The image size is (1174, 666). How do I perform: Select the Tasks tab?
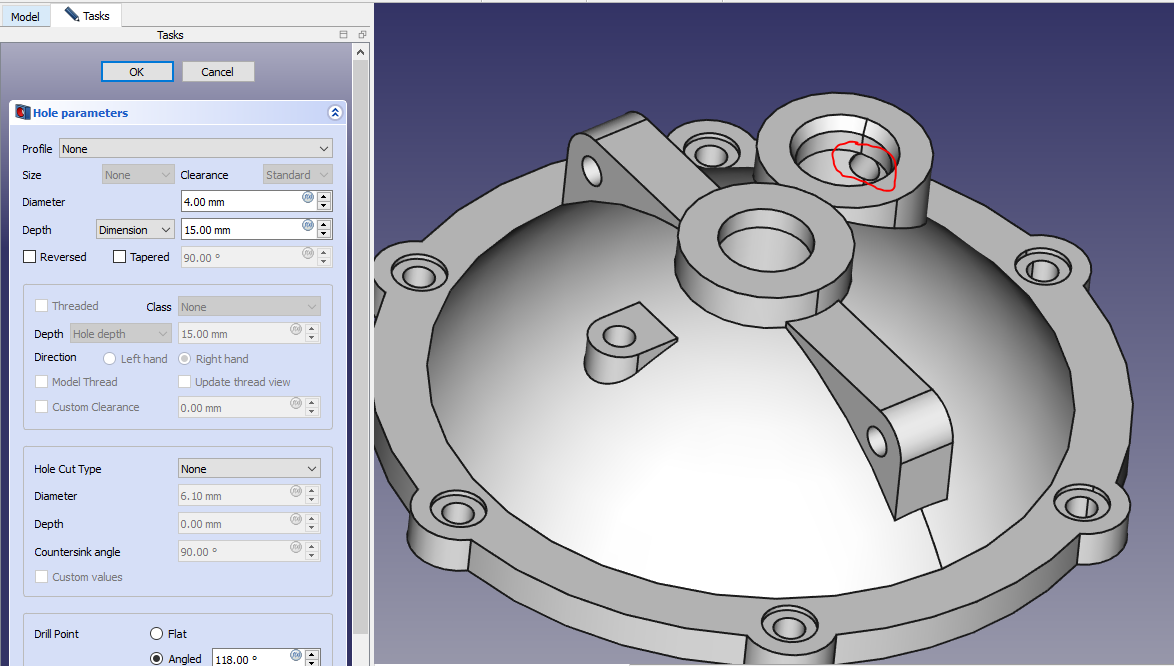coord(87,16)
